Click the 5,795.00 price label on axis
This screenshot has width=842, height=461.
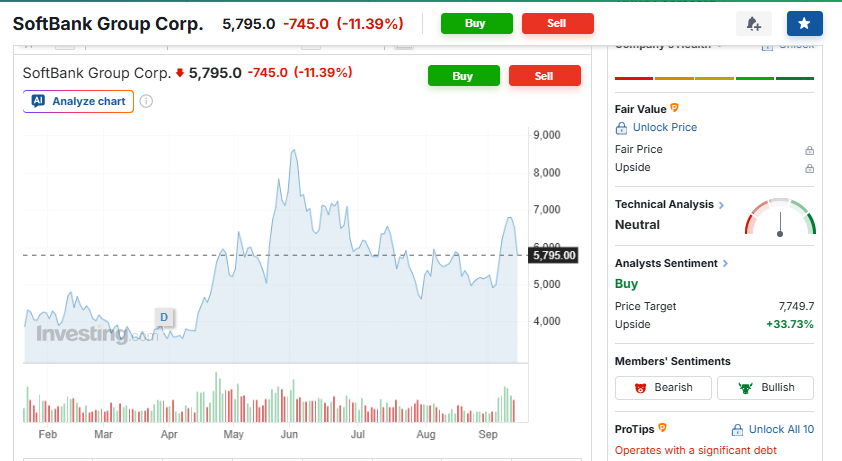[x=554, y=255]
